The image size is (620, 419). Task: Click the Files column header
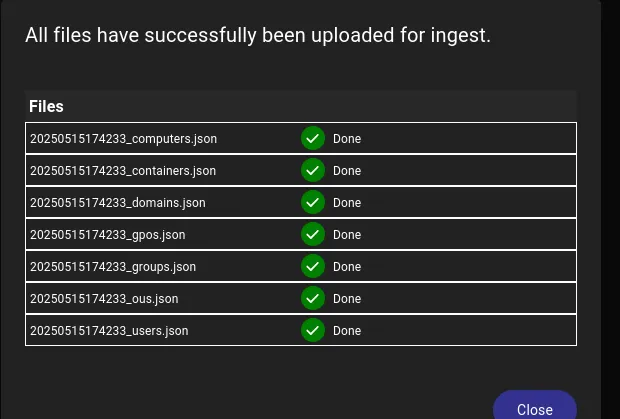coord(46,106)
